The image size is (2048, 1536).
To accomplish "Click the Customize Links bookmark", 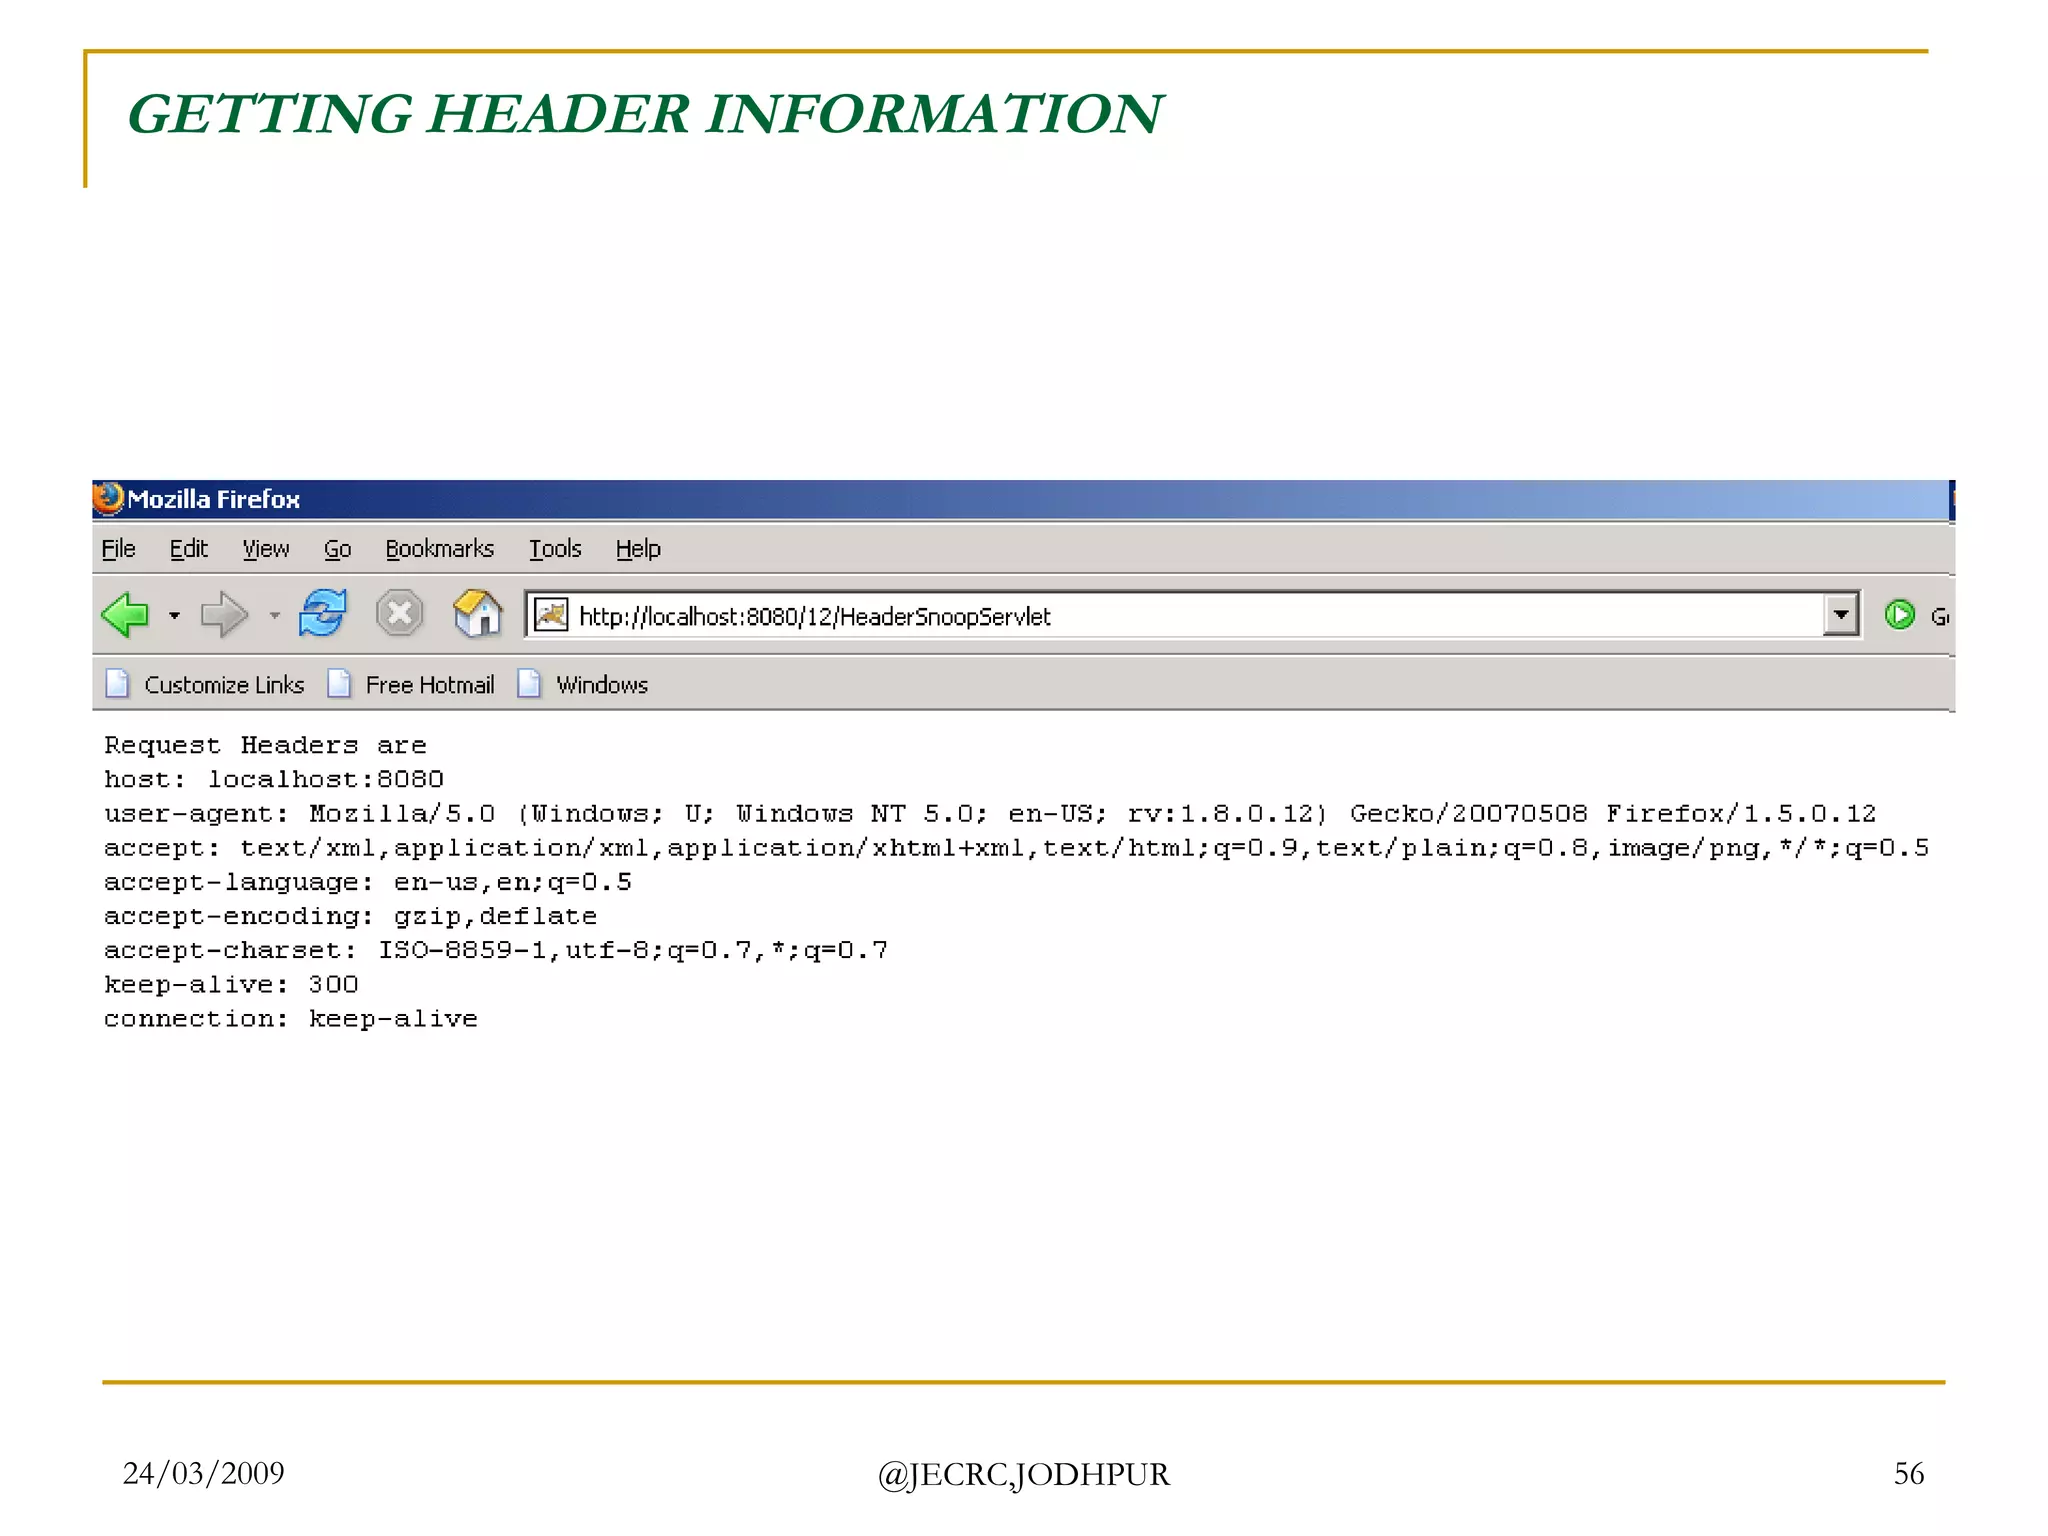I will pos(224,685).
